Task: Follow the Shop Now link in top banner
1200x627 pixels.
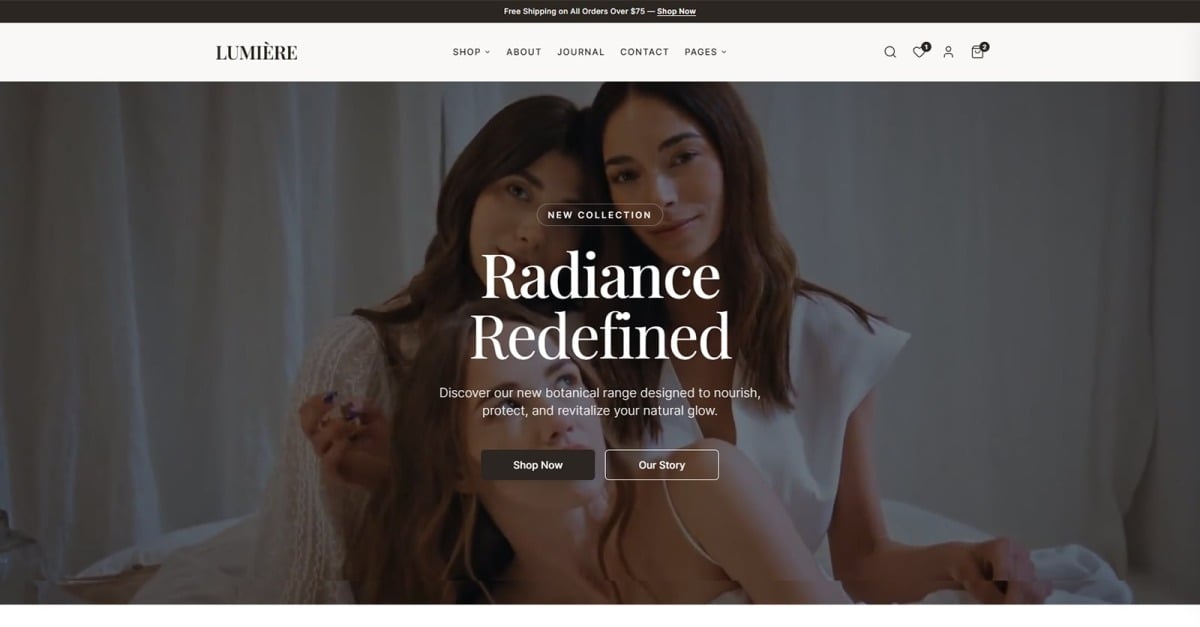Action: [x=676, y=12]
